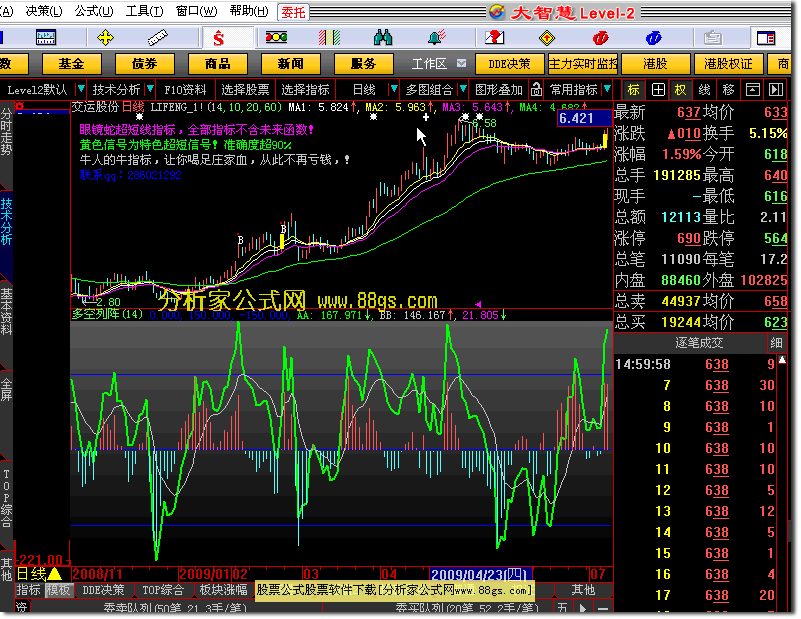The image size is (801, 619).
Task: Switch to the 全屏 side tab
Action: click(6, 390)
